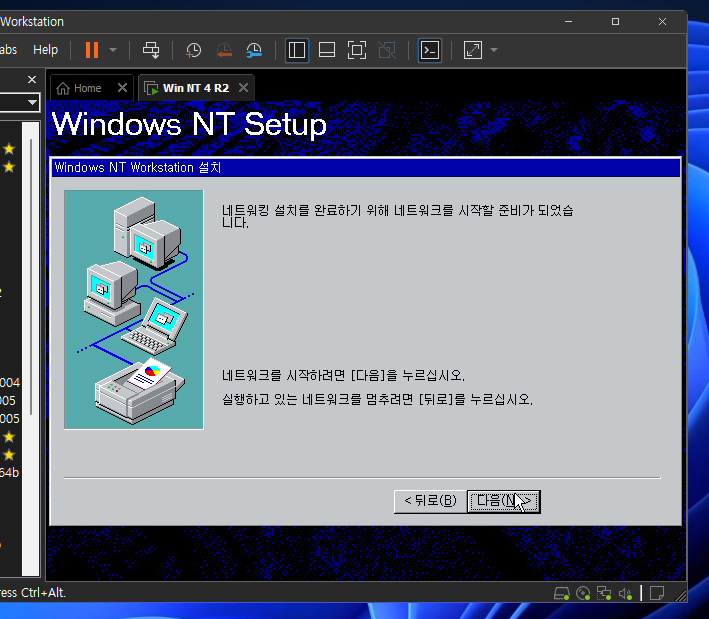Toggle the thumbnail bar view

[326, 50]
